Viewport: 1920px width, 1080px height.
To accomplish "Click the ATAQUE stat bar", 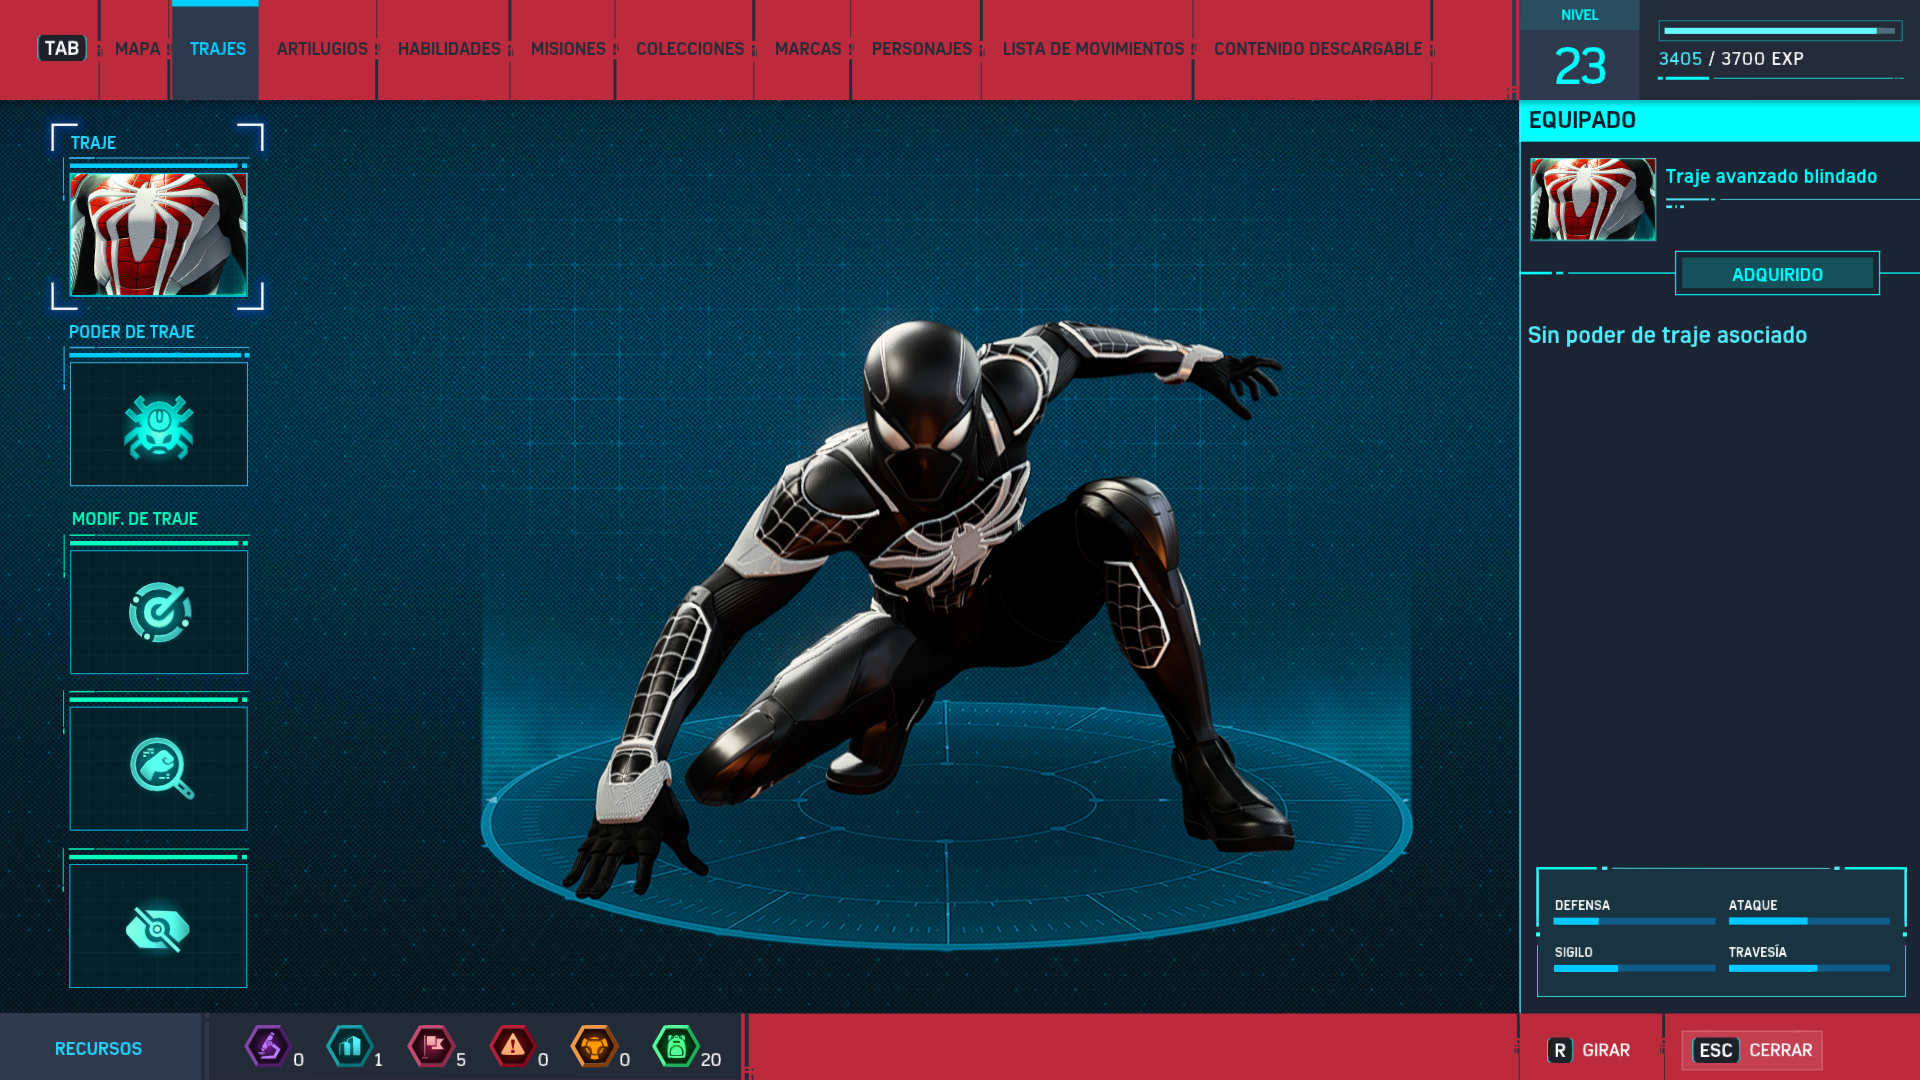I will 1808,921.
